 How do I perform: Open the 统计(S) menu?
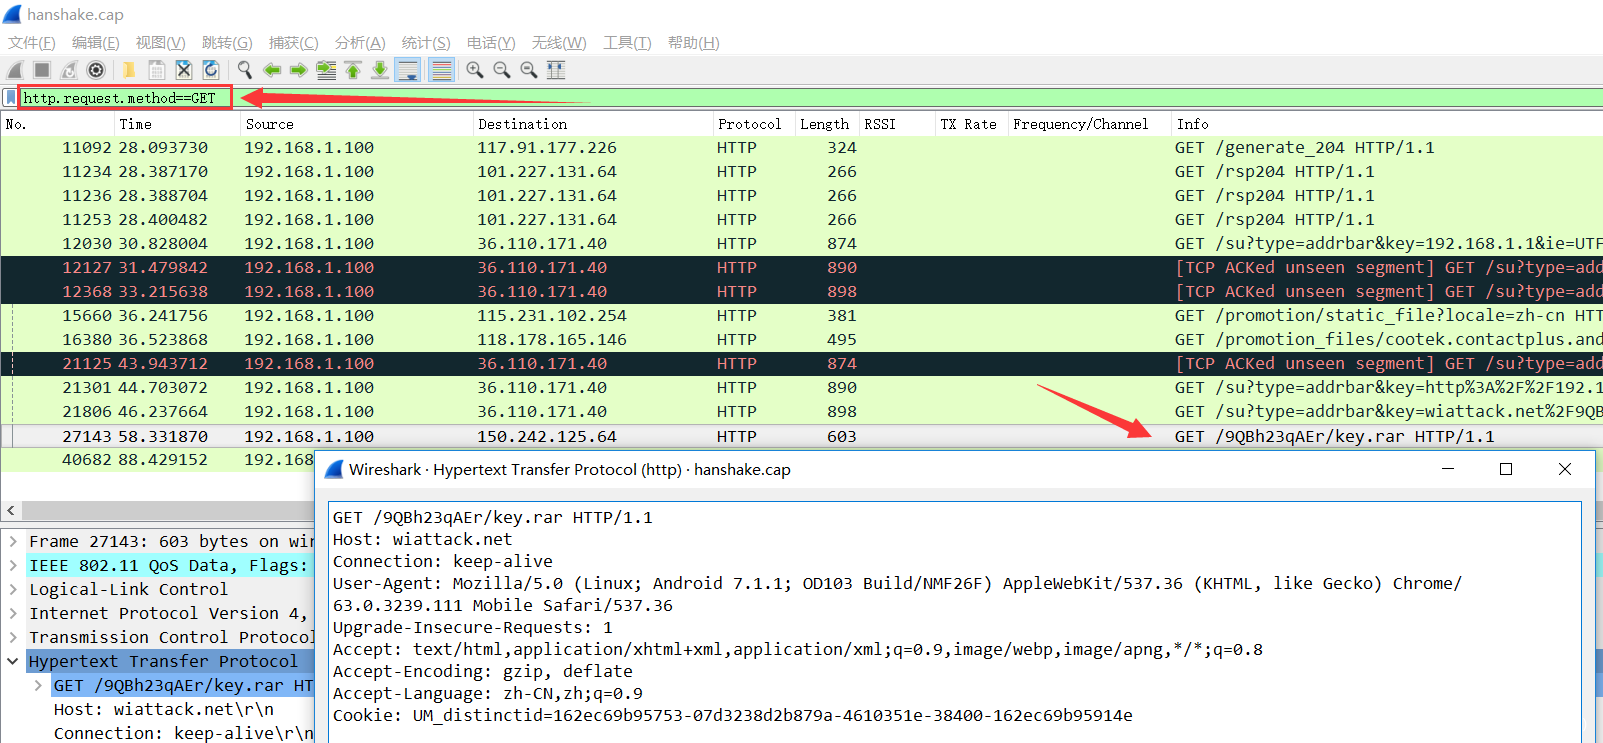click(x=425, y=43)
